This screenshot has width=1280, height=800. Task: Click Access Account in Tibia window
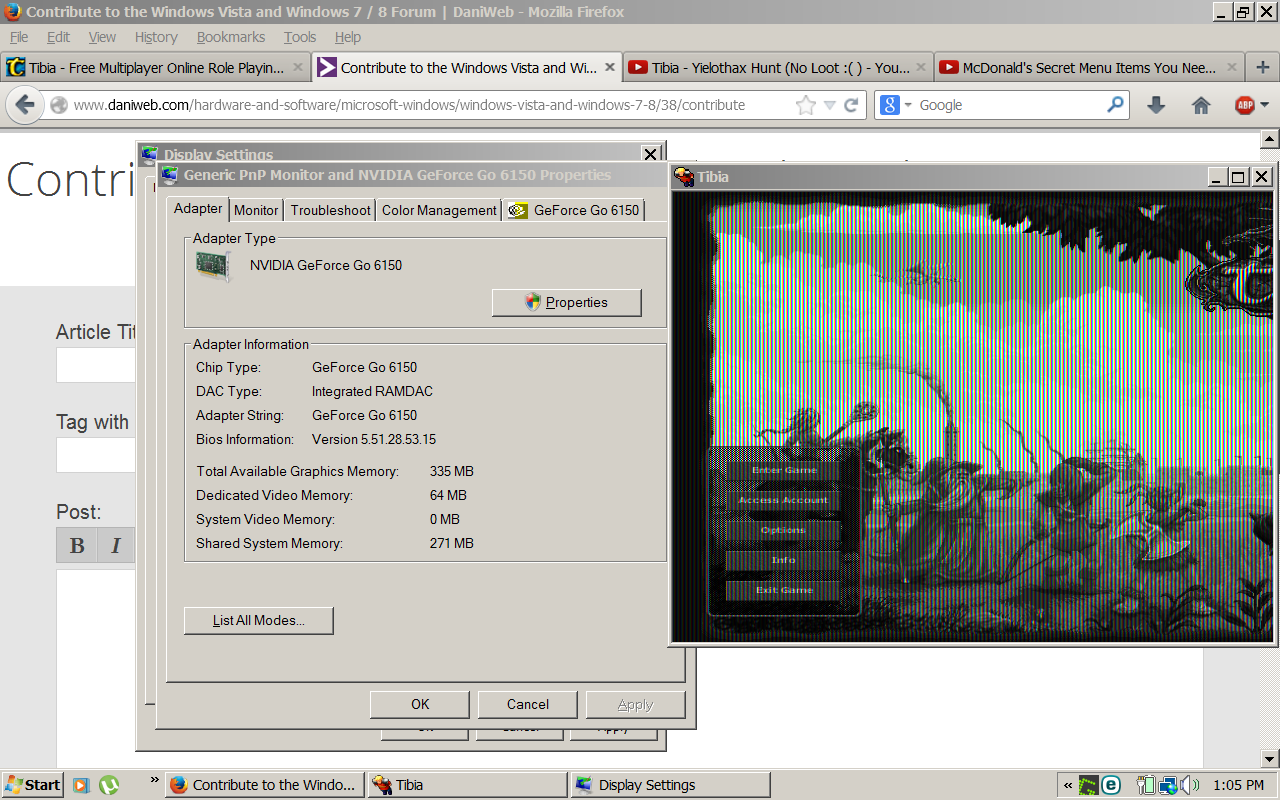pos(784,500)
